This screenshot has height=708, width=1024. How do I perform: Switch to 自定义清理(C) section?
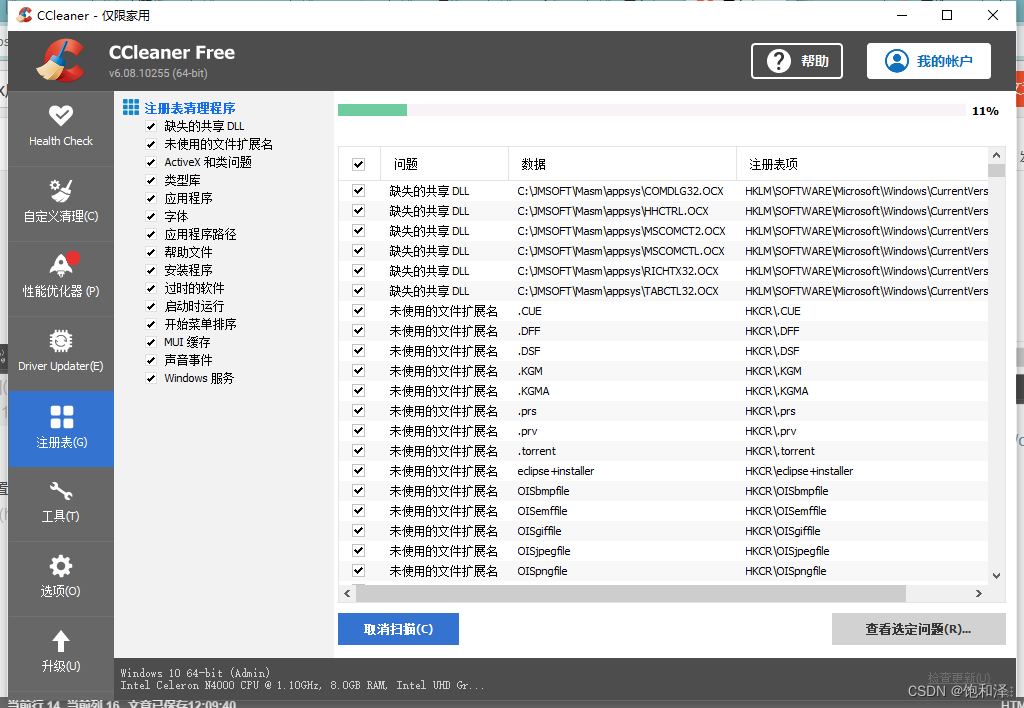coord(61,204)
